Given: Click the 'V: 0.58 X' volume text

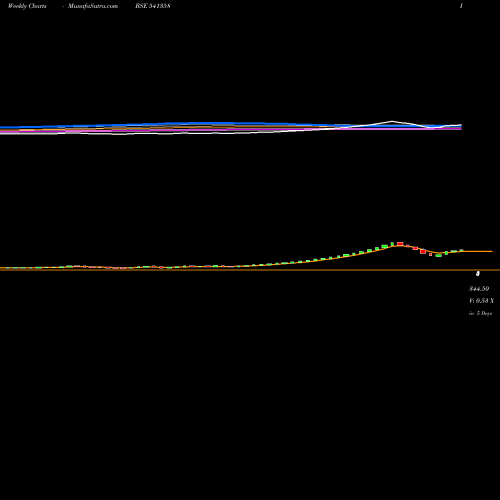Looking at the screenshot, I should click(x=481, y=301).
